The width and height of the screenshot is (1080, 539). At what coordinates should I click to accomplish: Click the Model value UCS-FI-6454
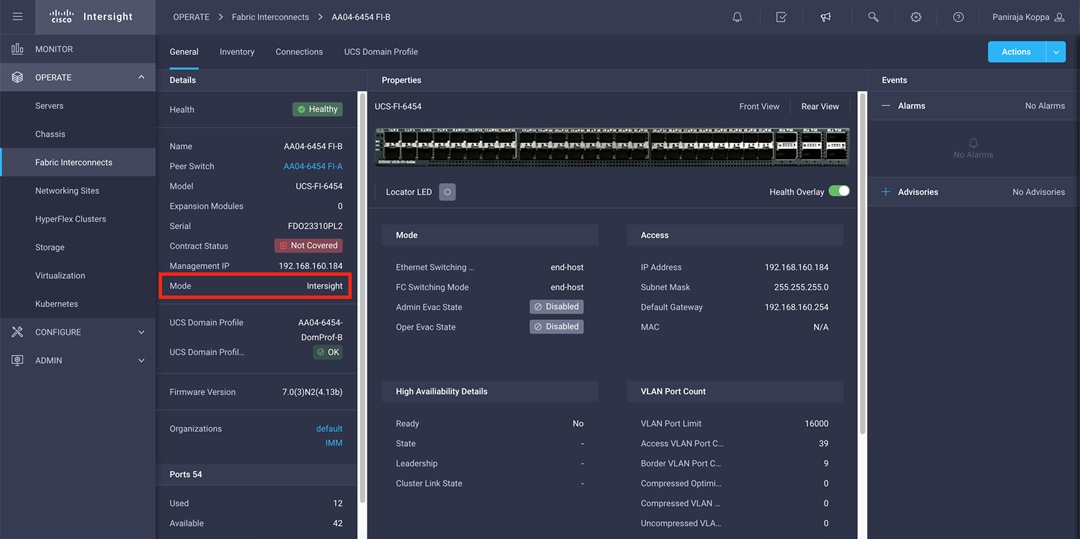(x=319, y=186)
